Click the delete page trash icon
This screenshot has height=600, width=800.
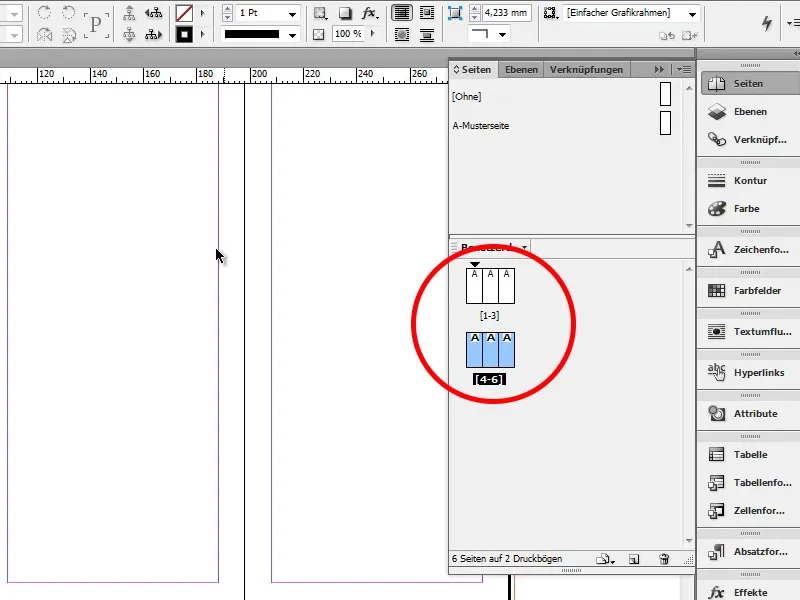click(x=664, y=559)
